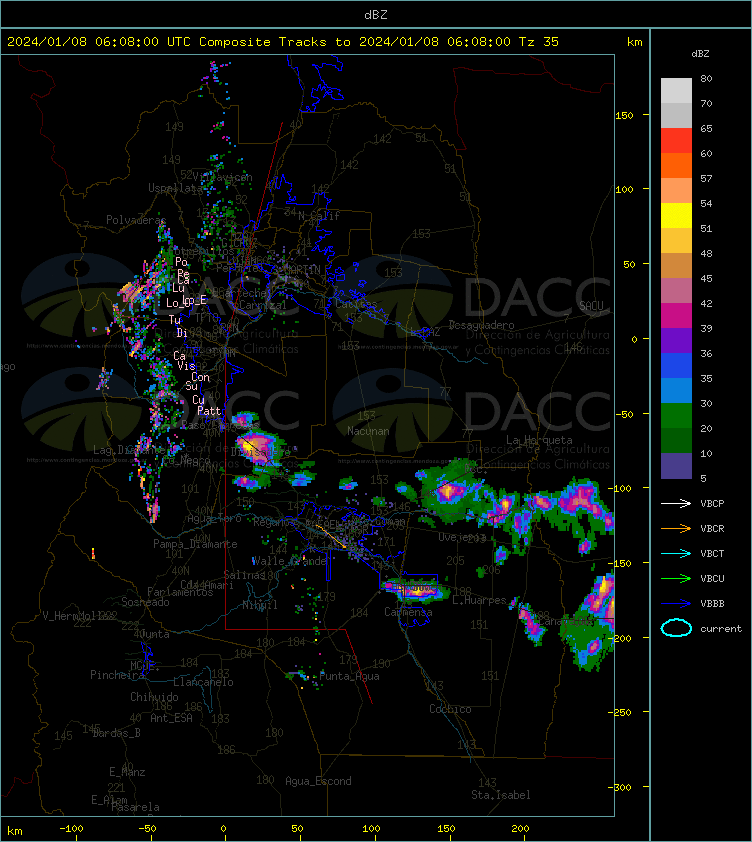The height and width of the screenshot is (842, 752).
Task: Click the 'dBZ' title at top
Action: [x=375, y=15]
